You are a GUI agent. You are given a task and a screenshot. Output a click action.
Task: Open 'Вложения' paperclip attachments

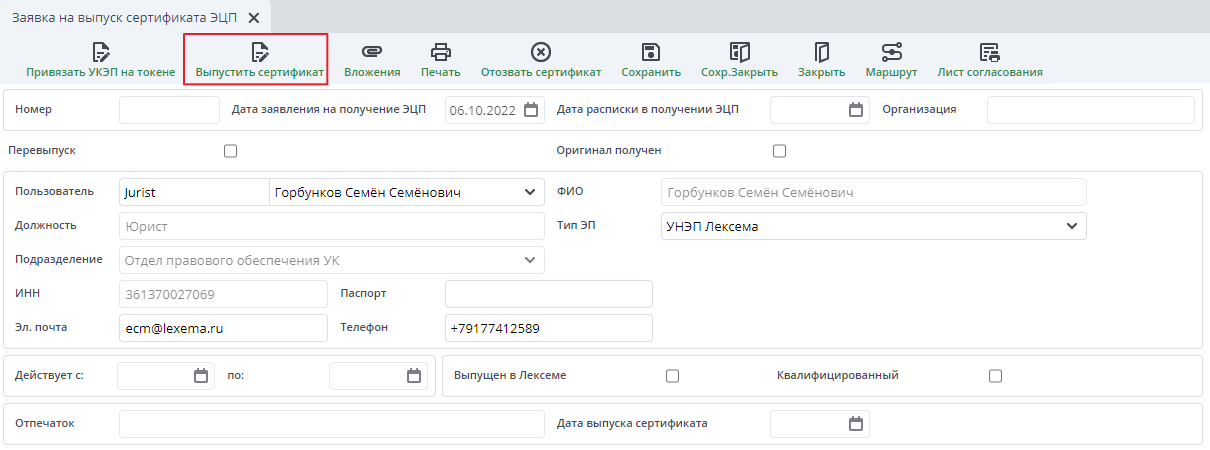point(372,52)
